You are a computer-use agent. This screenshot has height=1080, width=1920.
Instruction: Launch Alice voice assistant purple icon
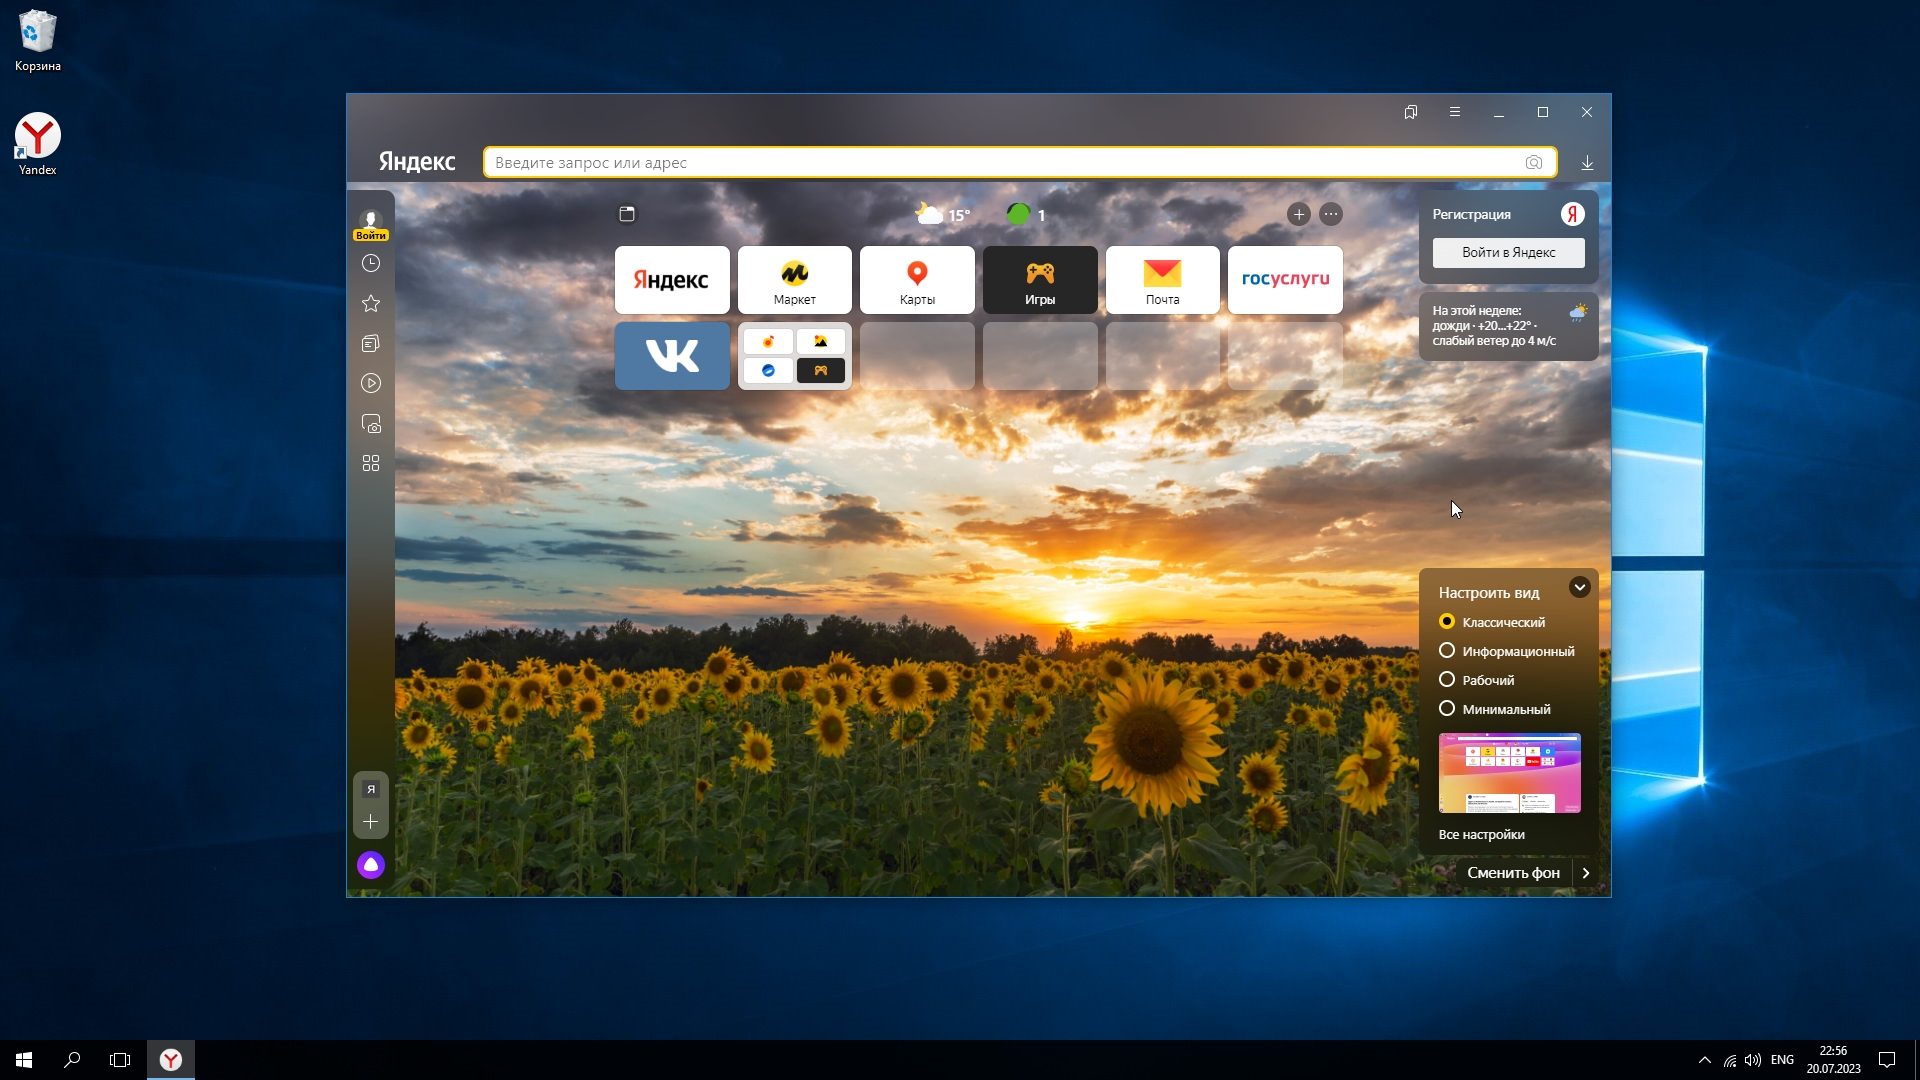pyautogui.click(x=371, y=865)
